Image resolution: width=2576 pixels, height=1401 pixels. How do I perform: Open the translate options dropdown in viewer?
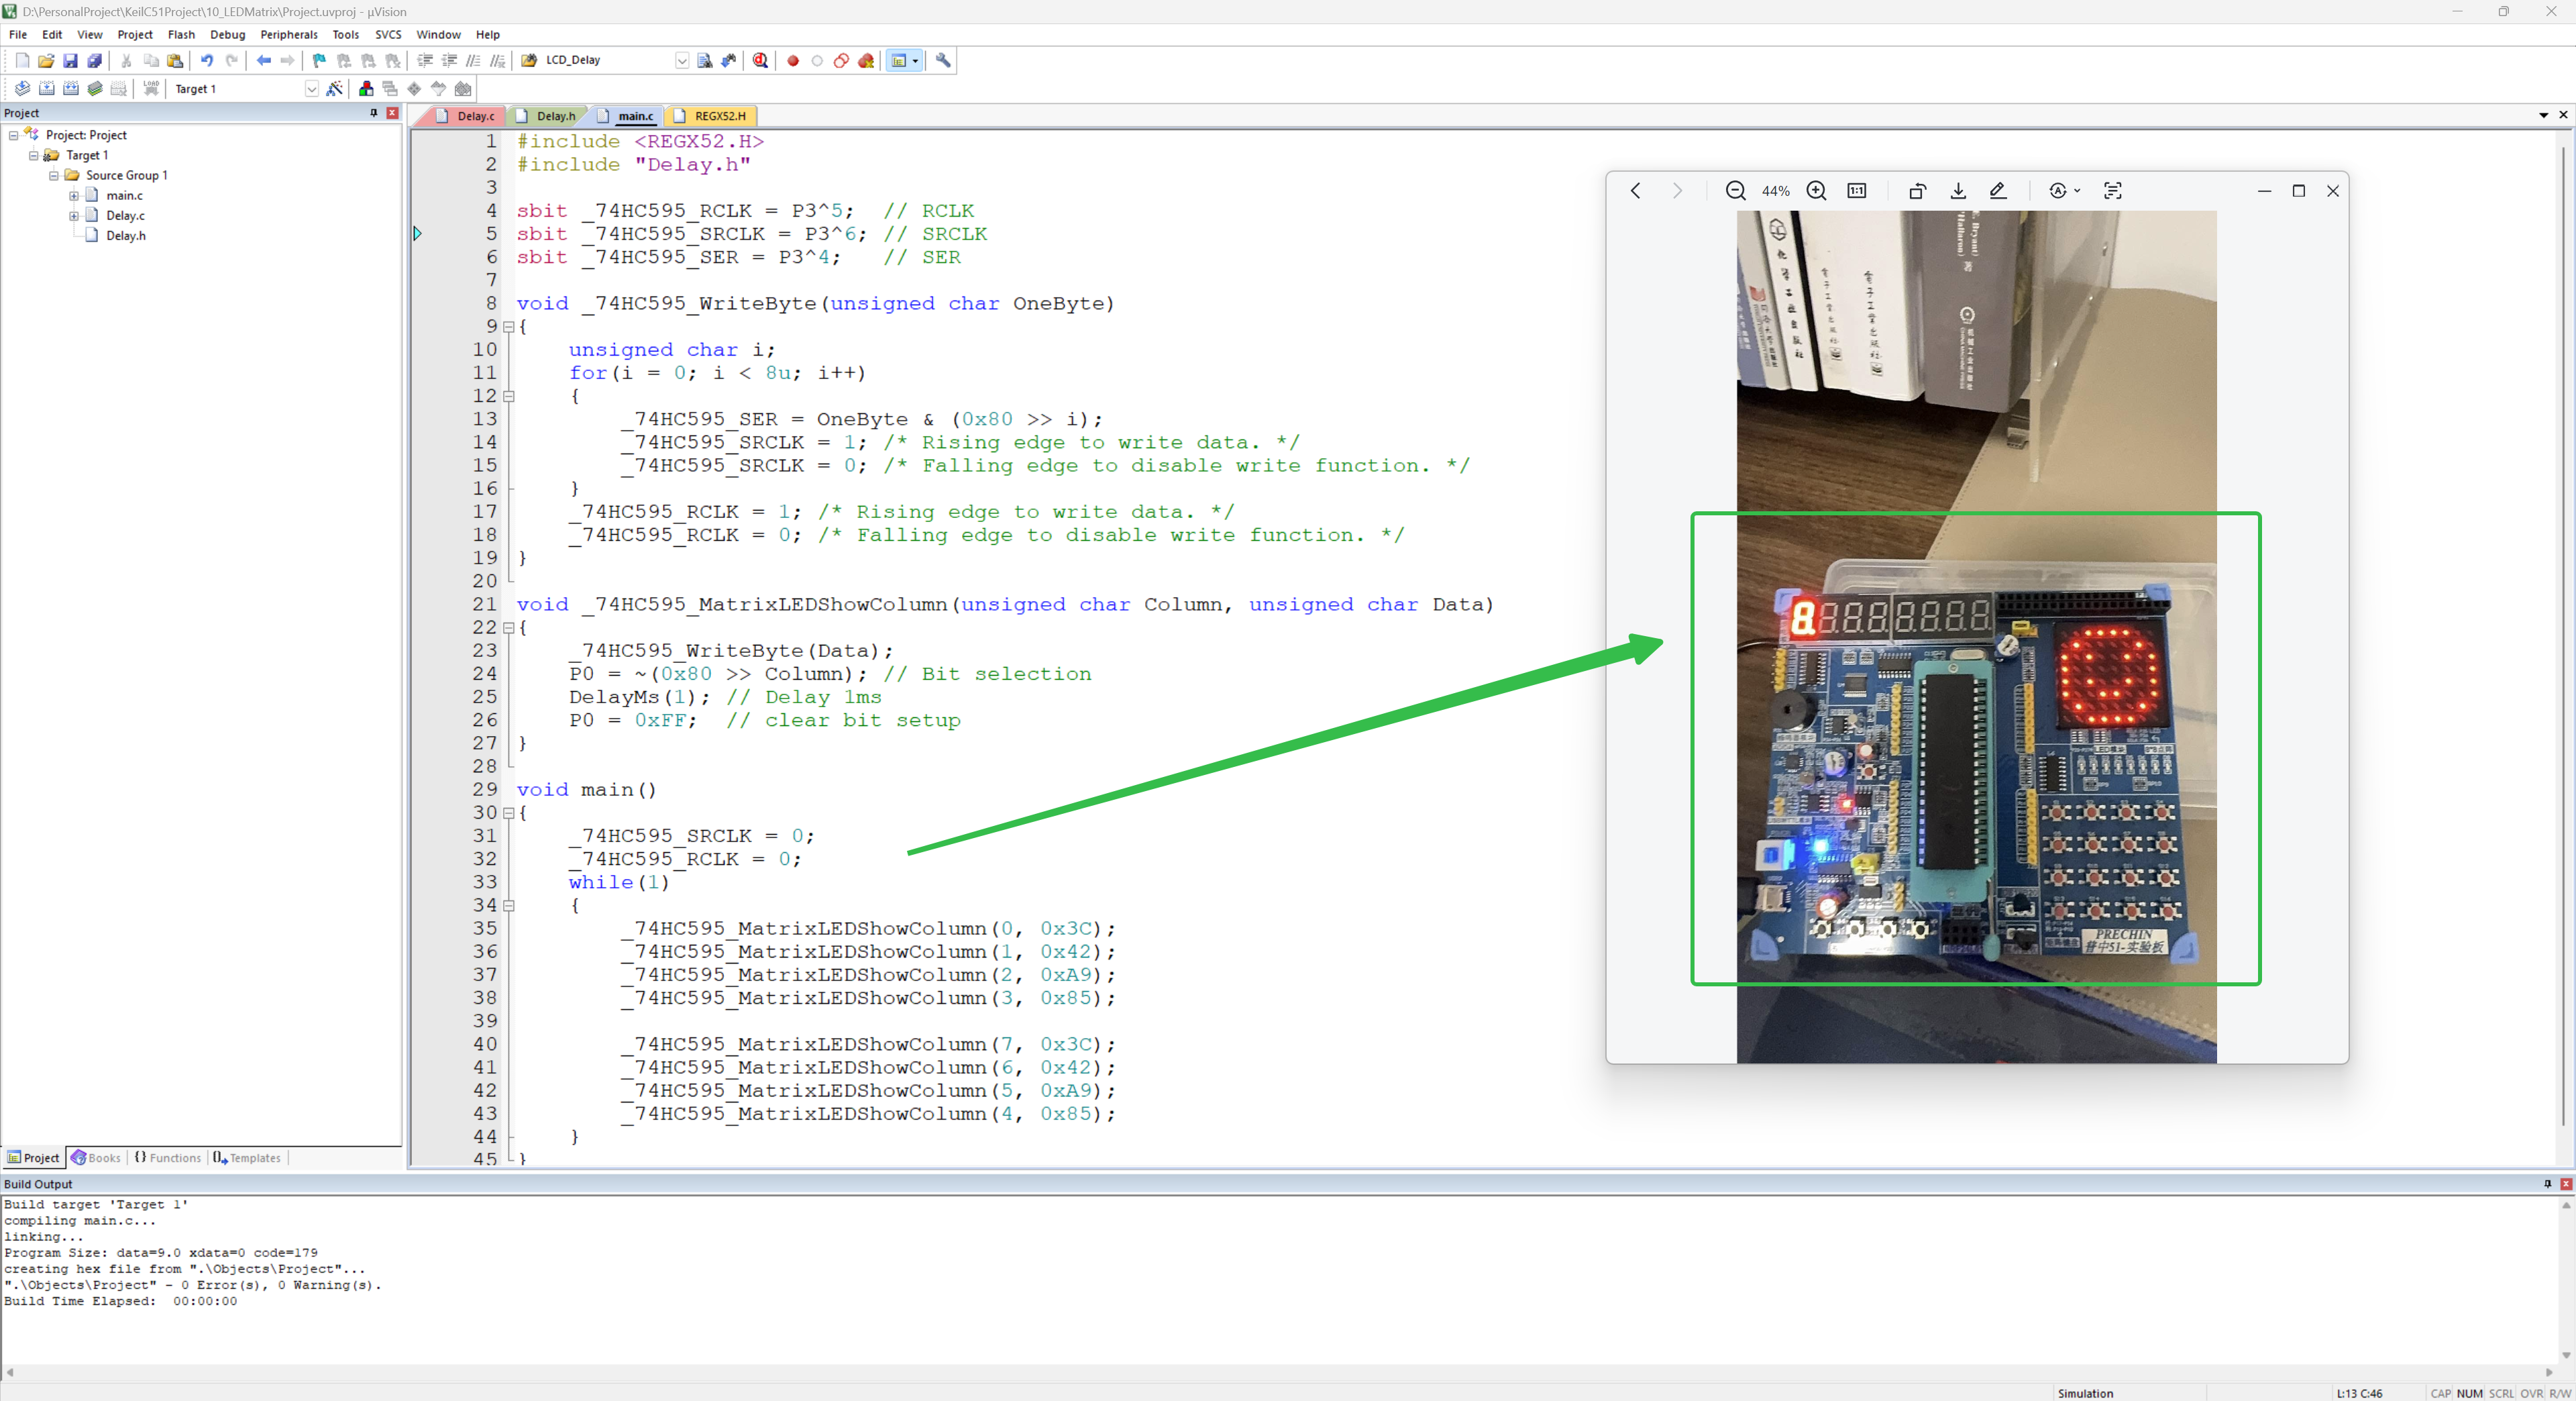point(2077,191)
